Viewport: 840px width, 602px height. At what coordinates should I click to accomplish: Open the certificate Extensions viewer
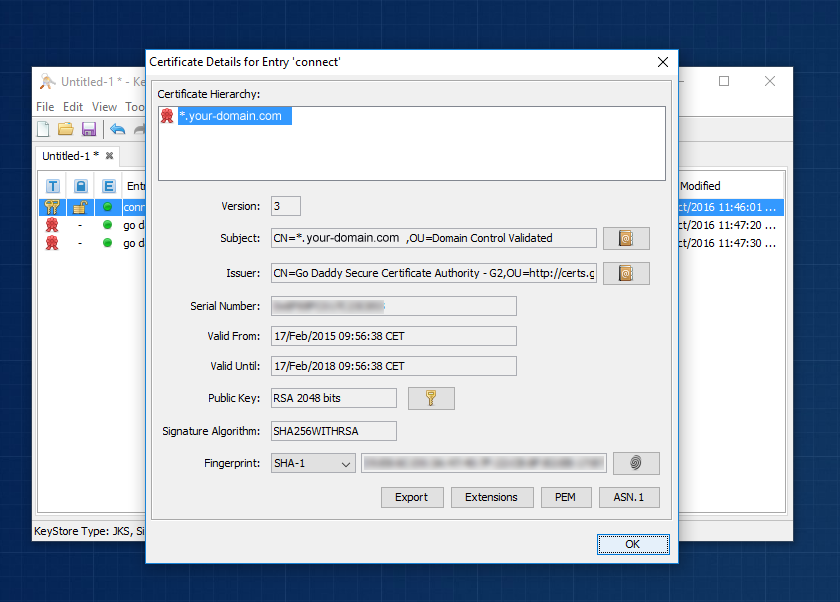pos(492,497)
